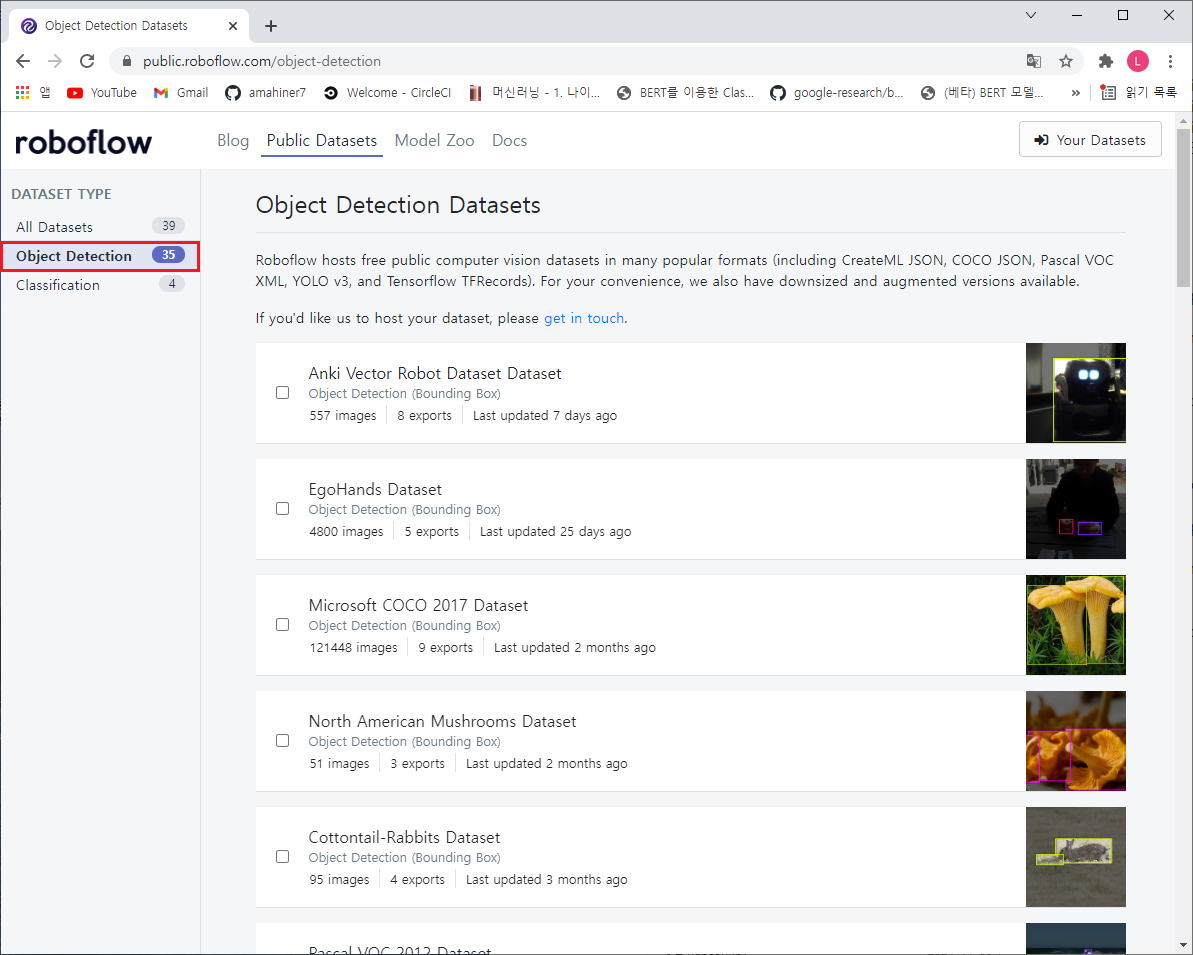Open the translate page icon
This screenshot has height=955, width=1193.
[x=1033, y=61]
